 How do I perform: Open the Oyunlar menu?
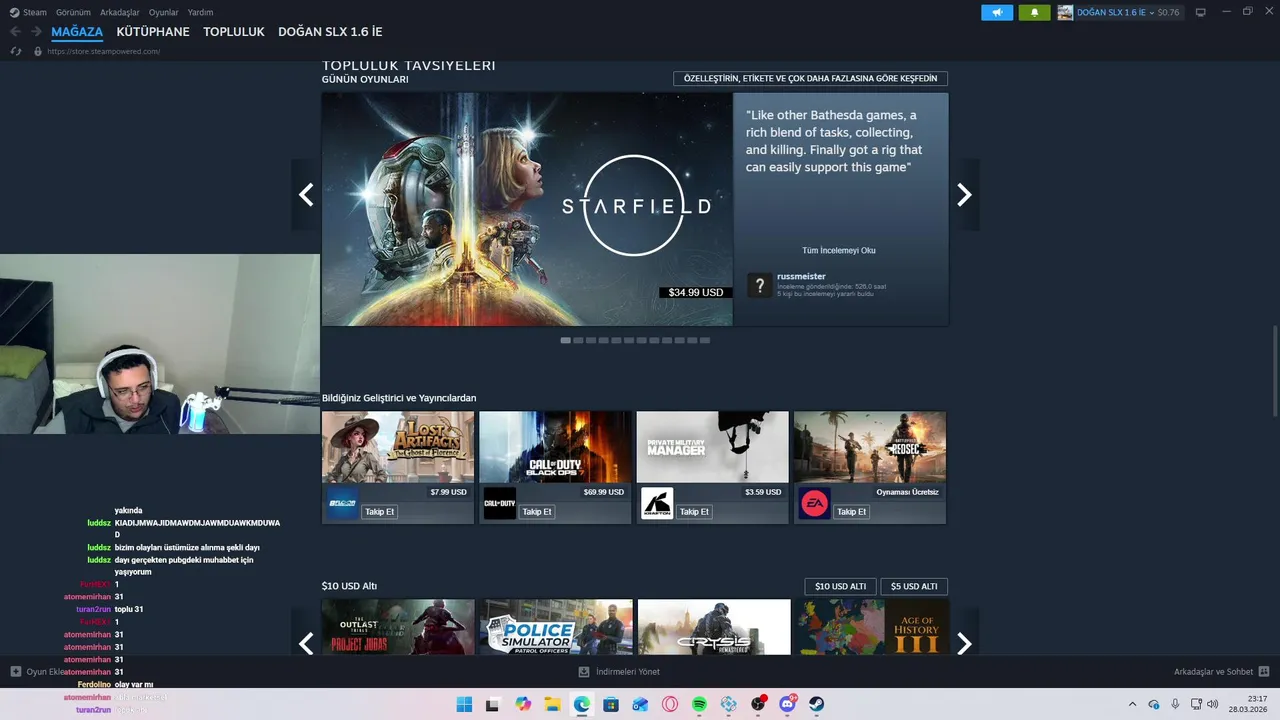pos(164,12)
